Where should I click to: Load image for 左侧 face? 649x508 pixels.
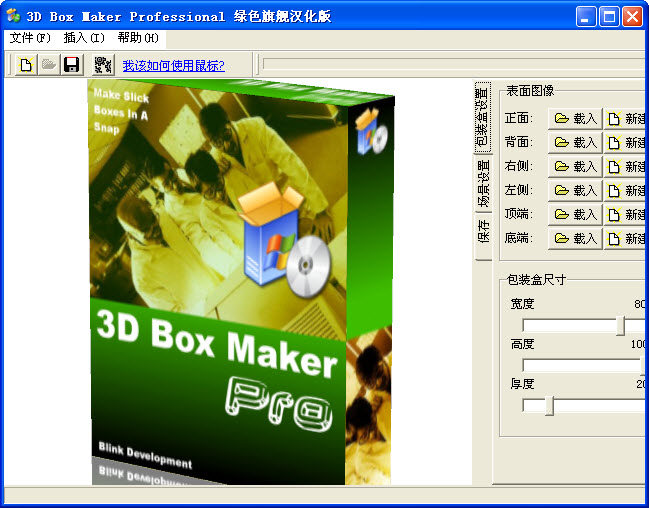[575, 191]
